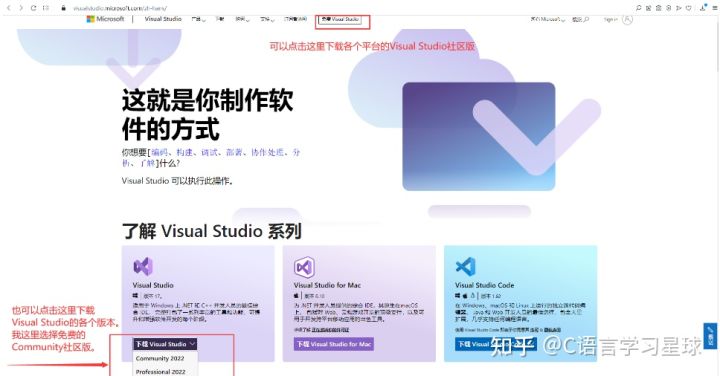Click the 编码 link in the hero text
The width and height of the screenshot is (720, 376).
[160, 152]
